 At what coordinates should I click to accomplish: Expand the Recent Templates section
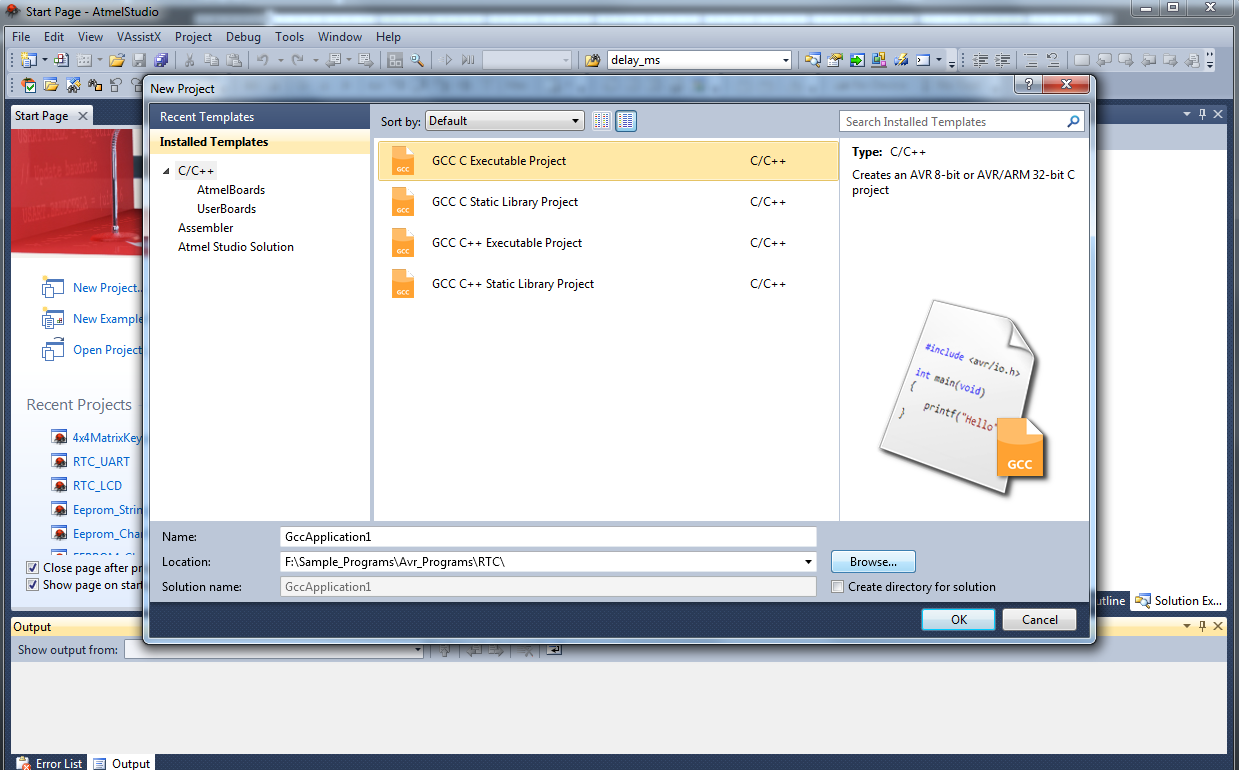pos(260,117)
